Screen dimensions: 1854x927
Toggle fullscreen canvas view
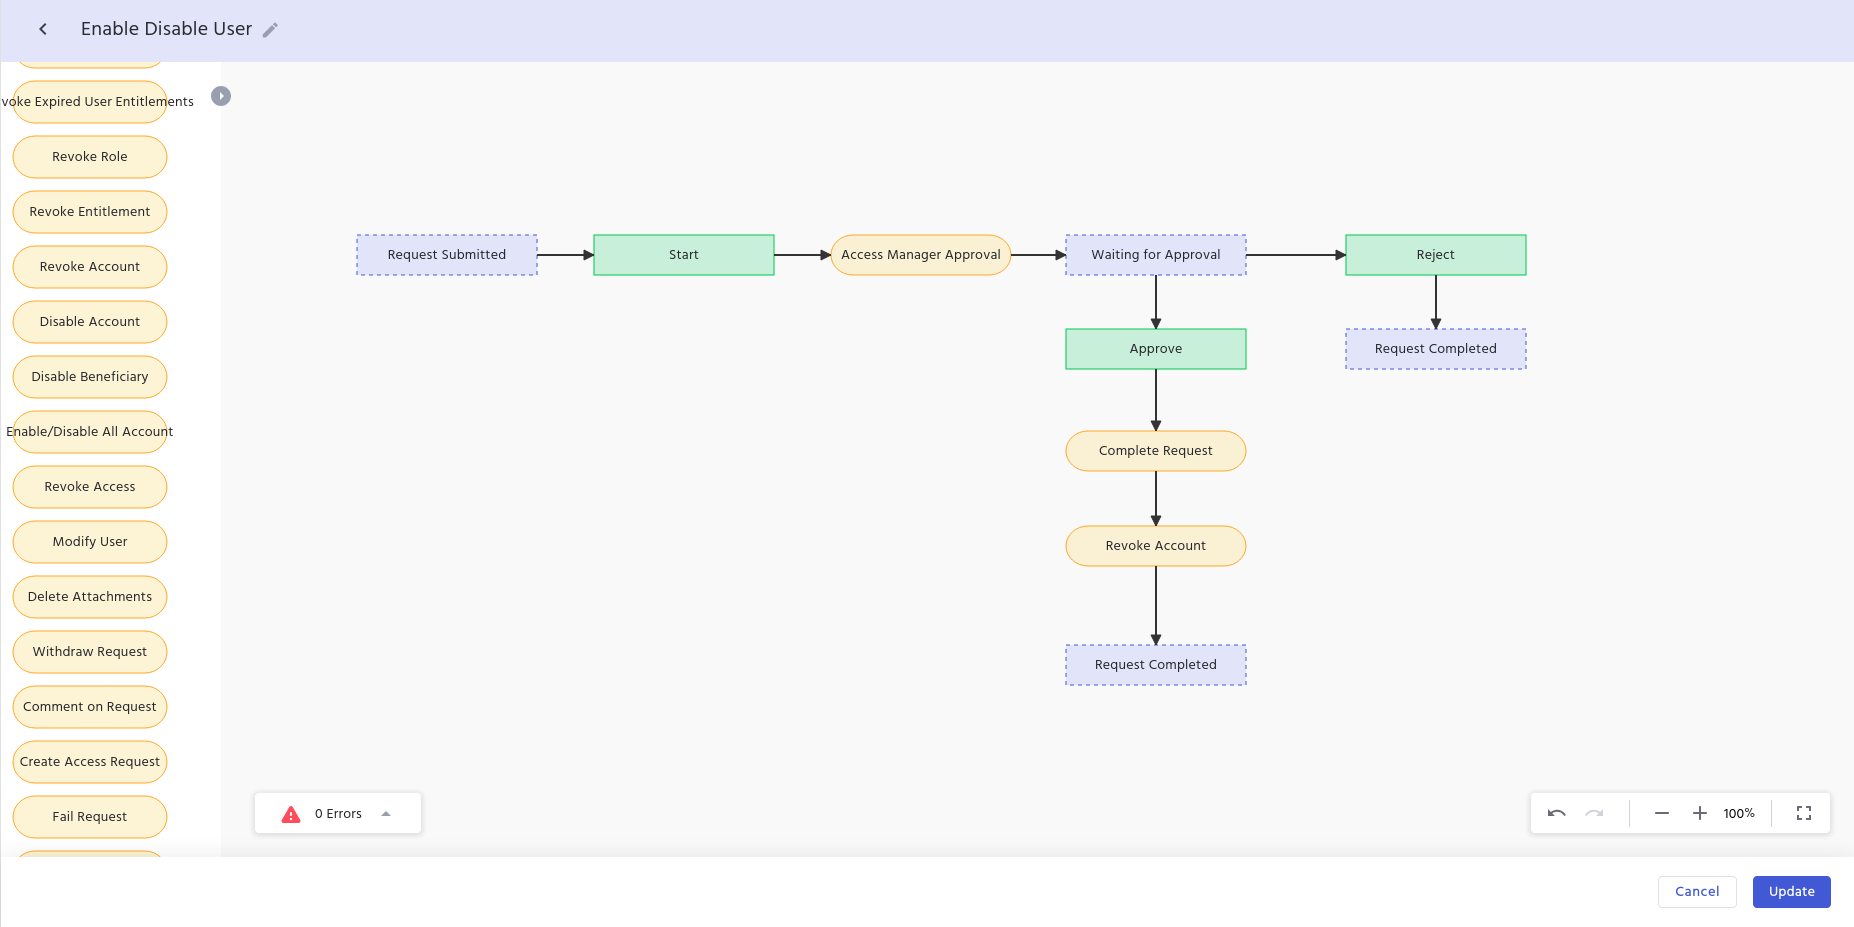(1803, 813)
